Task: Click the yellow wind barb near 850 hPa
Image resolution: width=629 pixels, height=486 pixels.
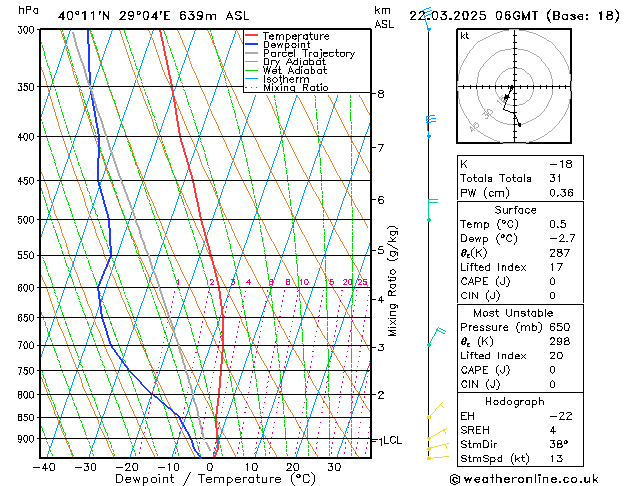Action: (x=433, y=410)
